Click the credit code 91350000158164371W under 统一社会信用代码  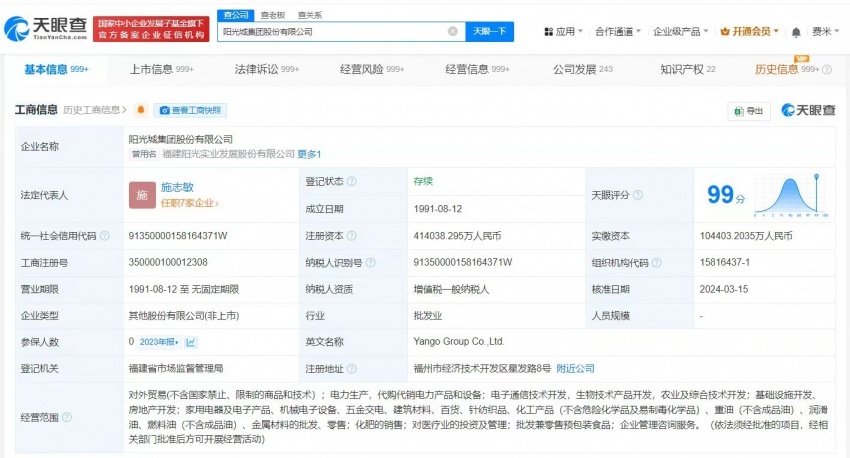[x=178, y=236]
